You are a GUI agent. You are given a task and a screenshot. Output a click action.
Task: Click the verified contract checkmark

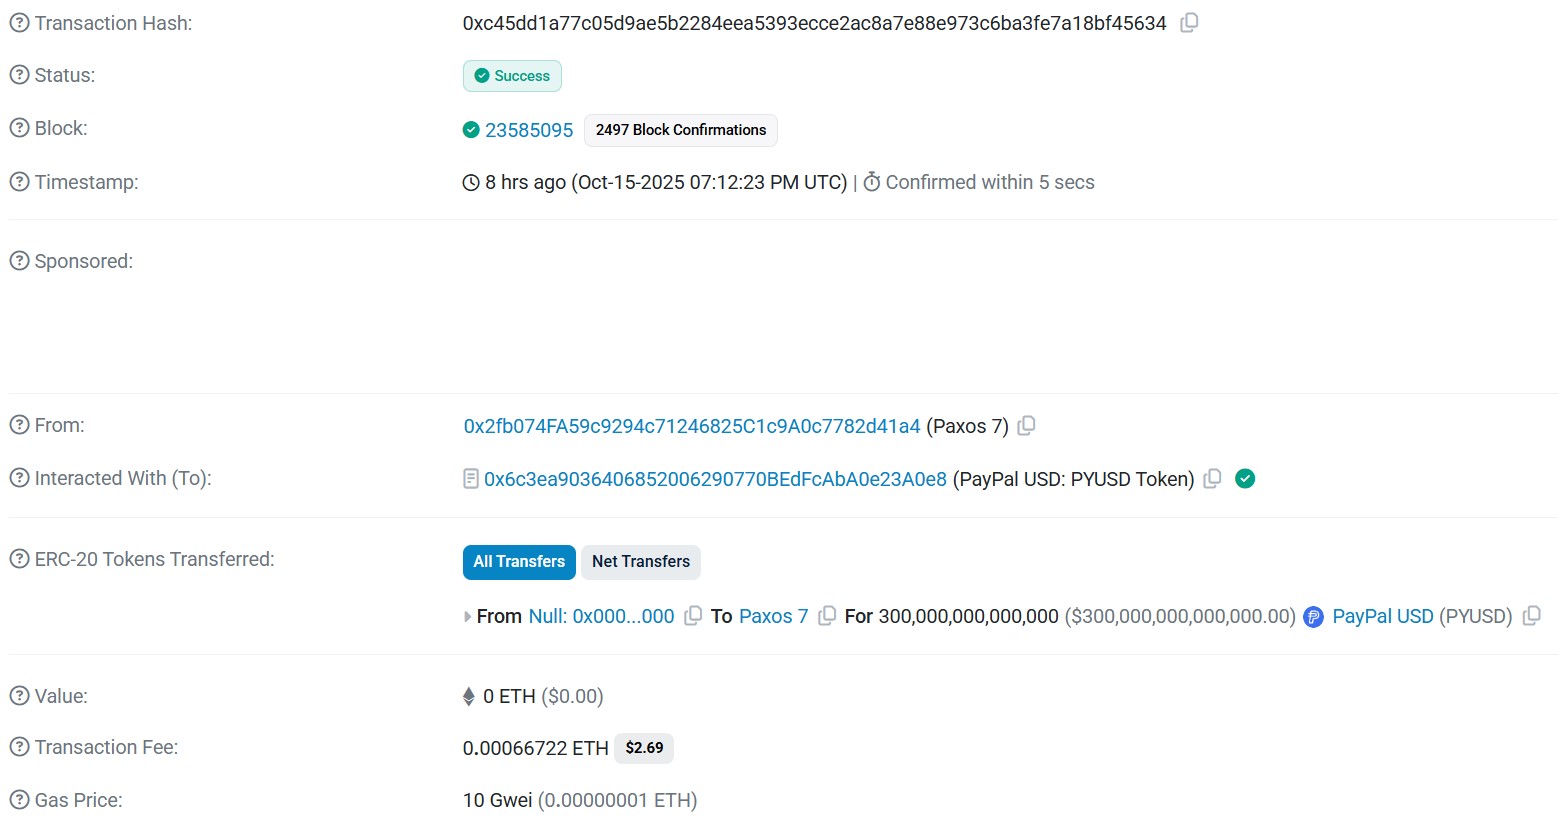coord(1245,479)
